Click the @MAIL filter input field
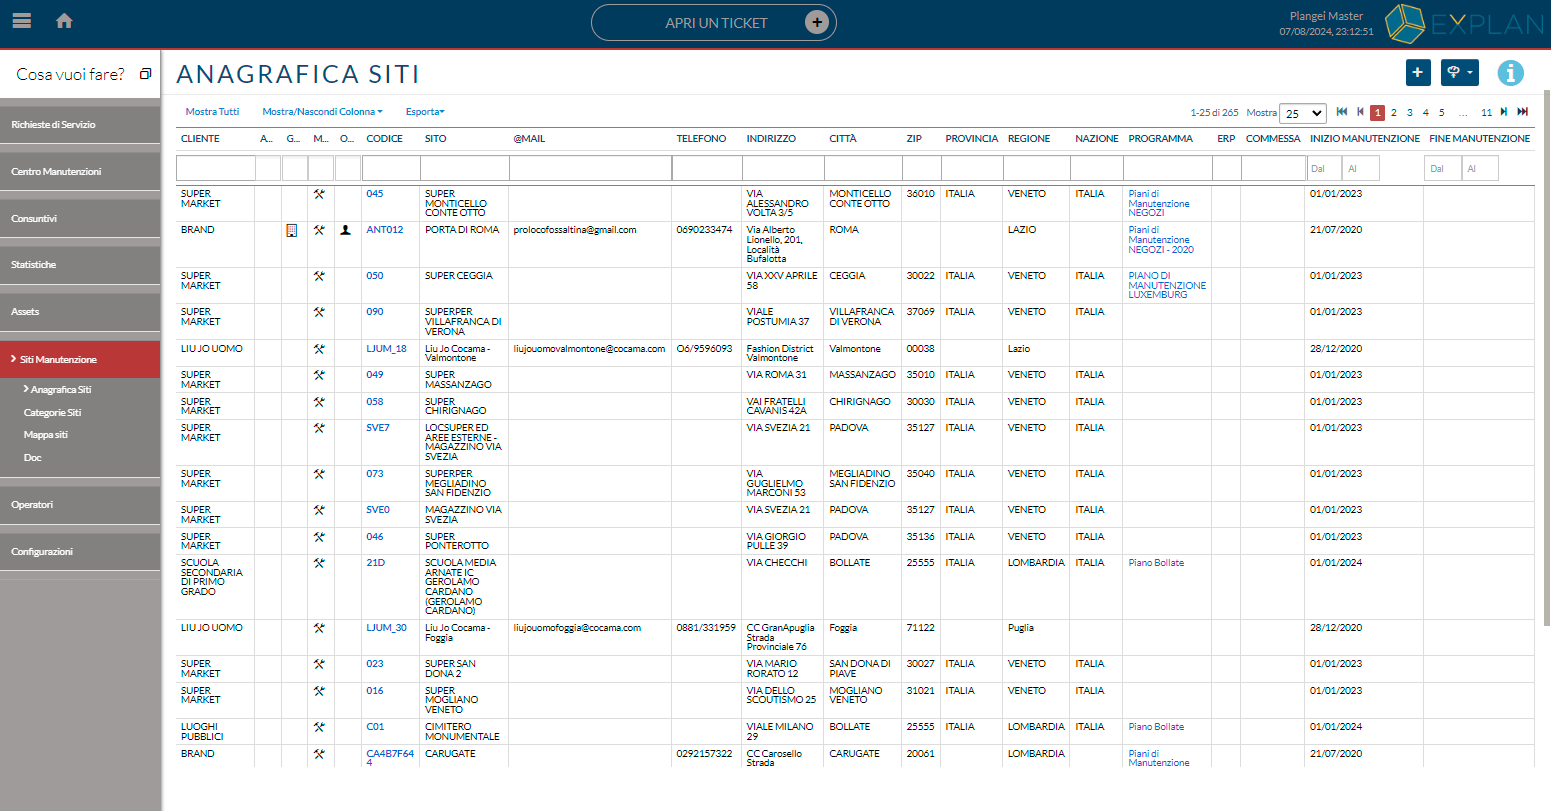 (x=590, y=168)
